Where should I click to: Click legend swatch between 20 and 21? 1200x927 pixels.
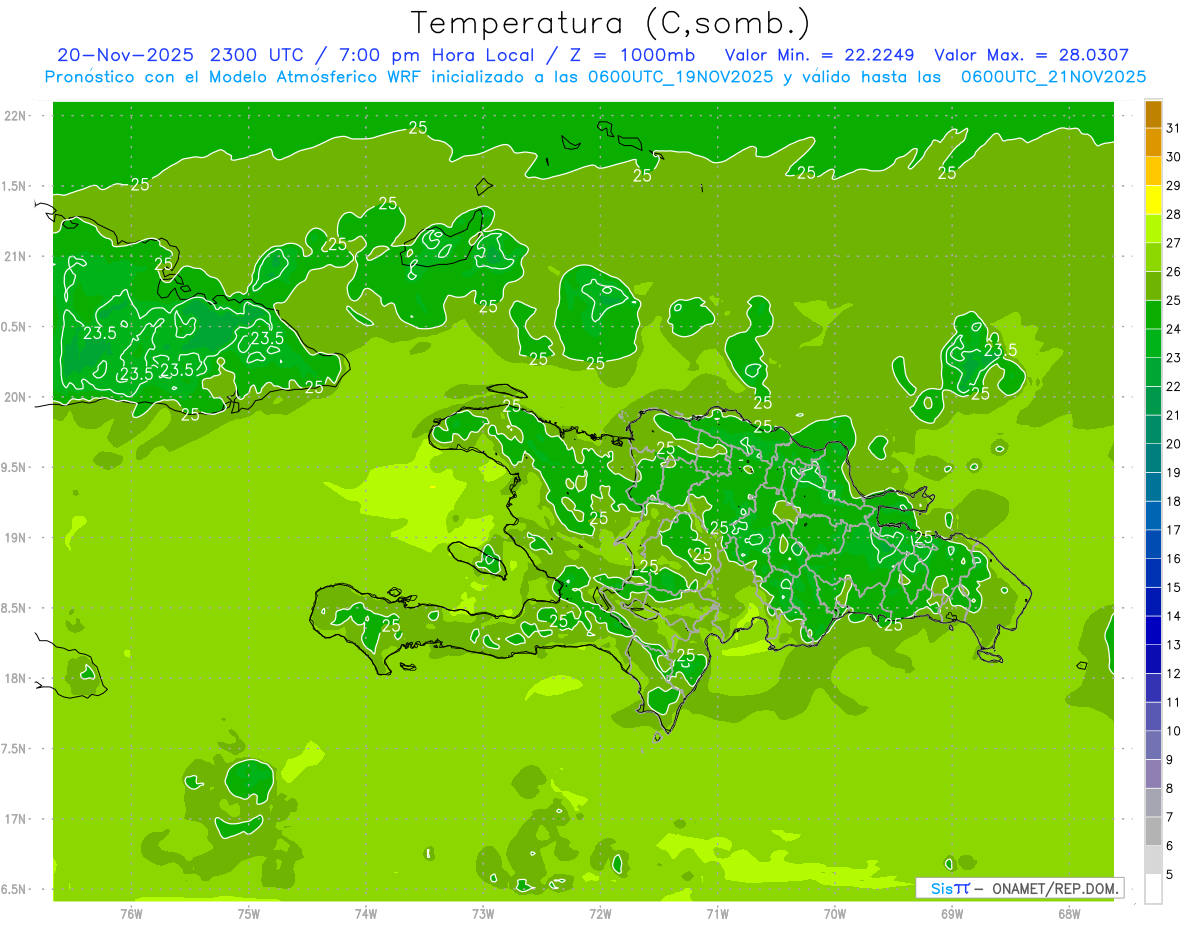click(1153, 429)
